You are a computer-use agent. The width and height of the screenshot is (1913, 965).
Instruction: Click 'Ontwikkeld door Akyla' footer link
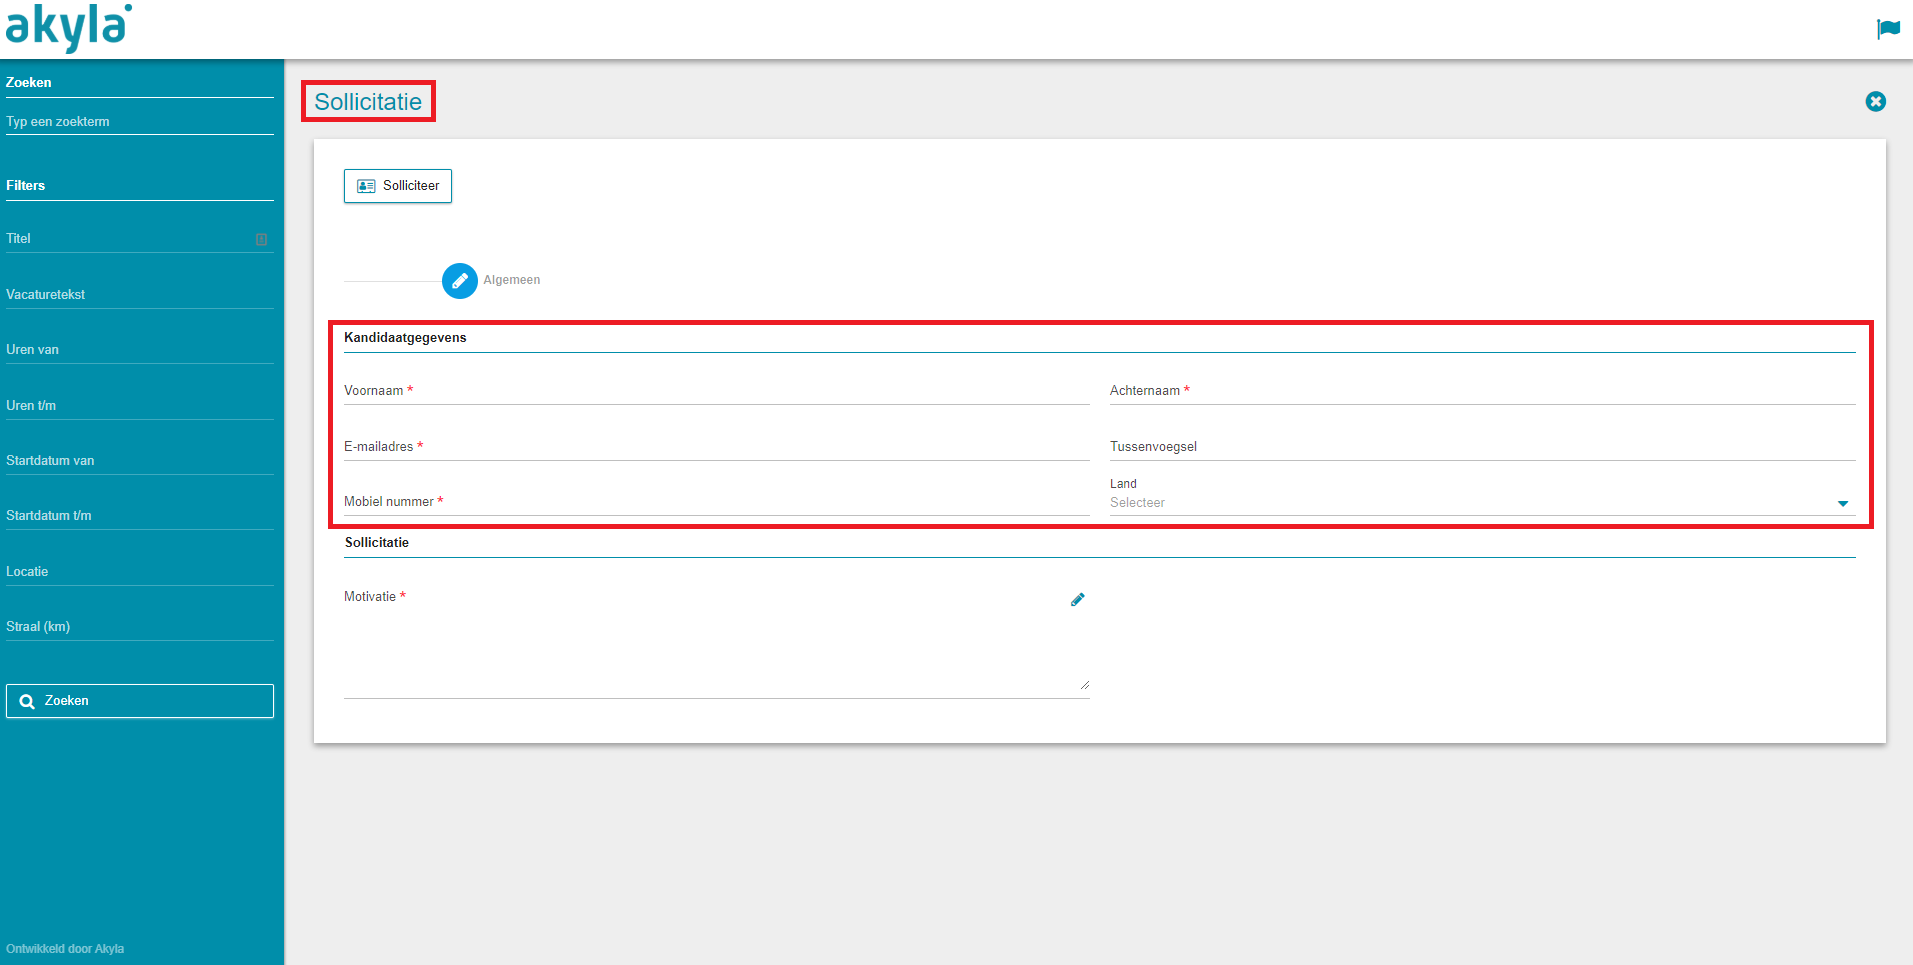click(65, 949)
